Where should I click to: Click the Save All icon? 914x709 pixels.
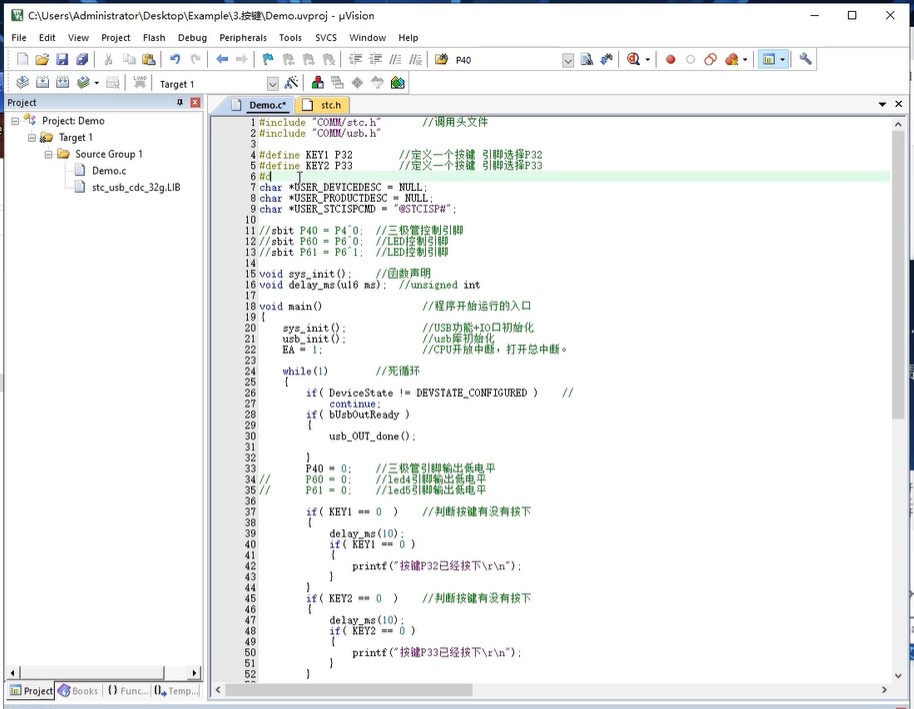tap(82, 59)
